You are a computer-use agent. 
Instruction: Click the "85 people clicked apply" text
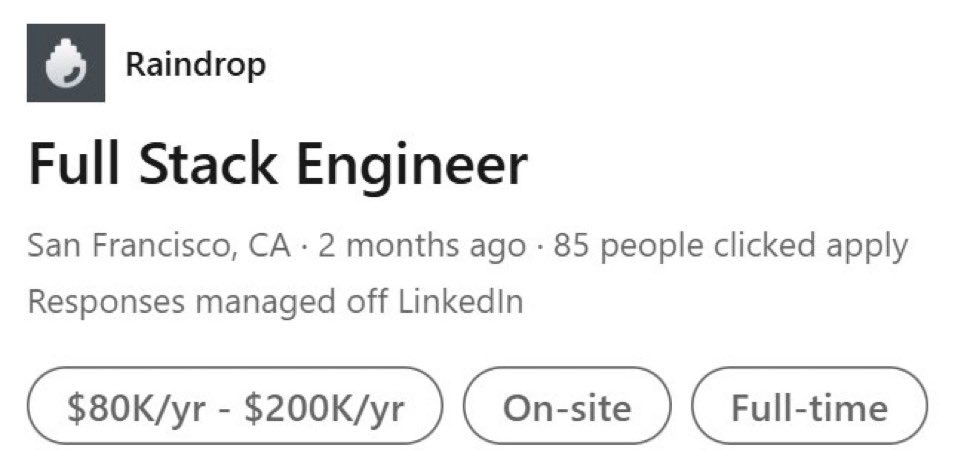tap(729, 245)
